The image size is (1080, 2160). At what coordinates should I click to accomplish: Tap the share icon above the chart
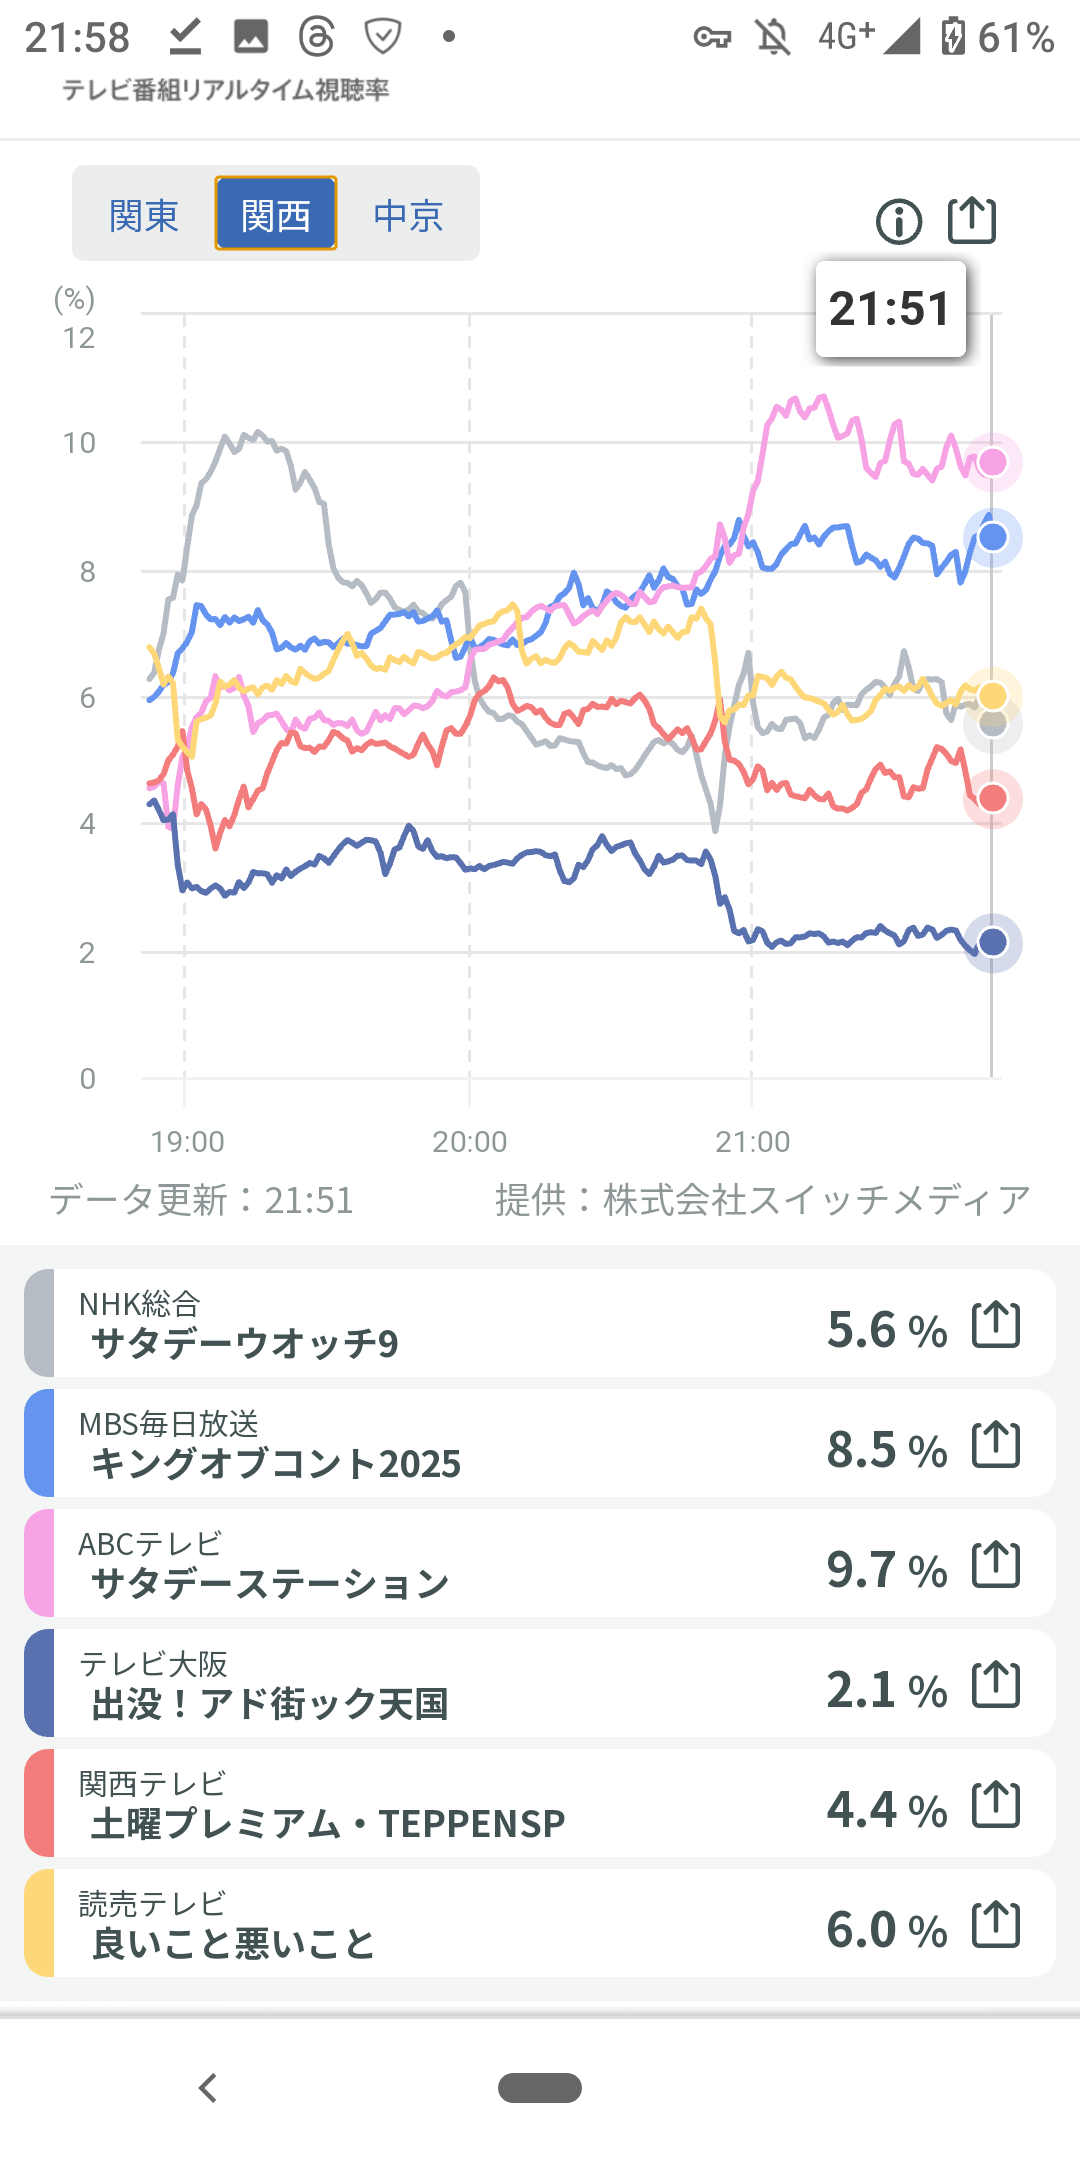coord(972,220)
